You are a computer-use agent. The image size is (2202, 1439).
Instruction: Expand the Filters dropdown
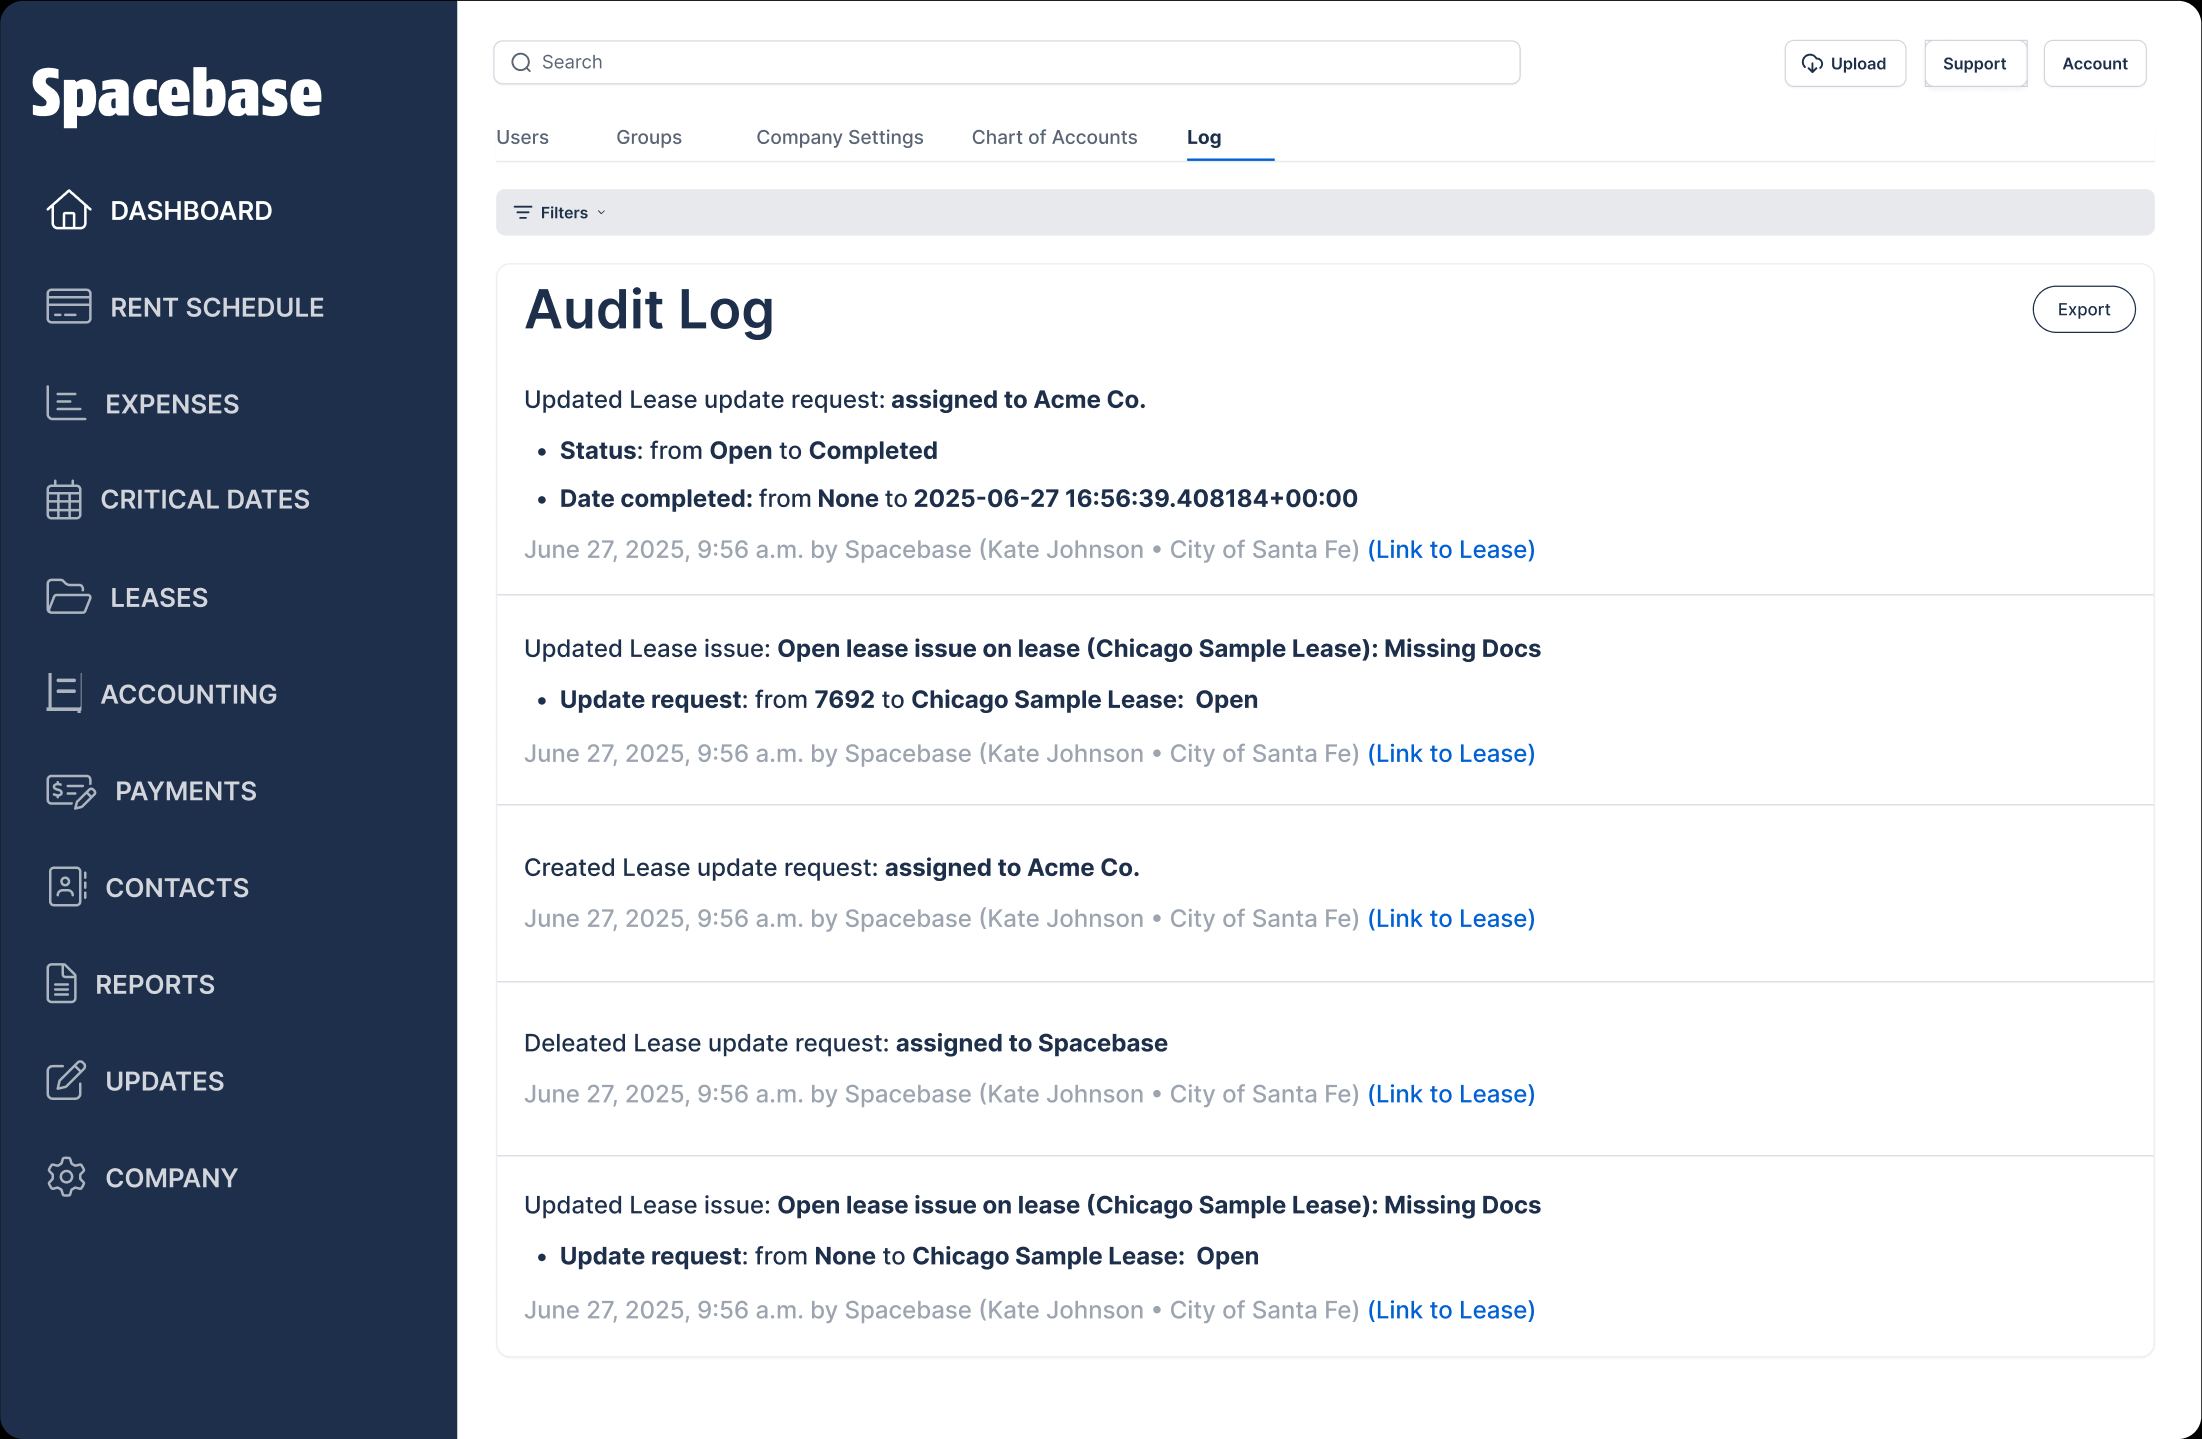[560, 213]
